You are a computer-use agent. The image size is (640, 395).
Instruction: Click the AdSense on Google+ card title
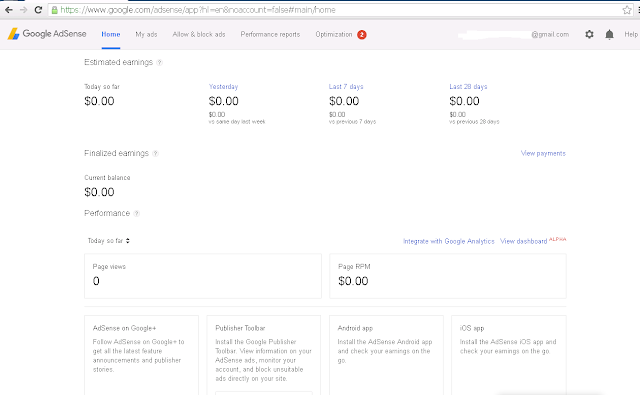point(124,328)
